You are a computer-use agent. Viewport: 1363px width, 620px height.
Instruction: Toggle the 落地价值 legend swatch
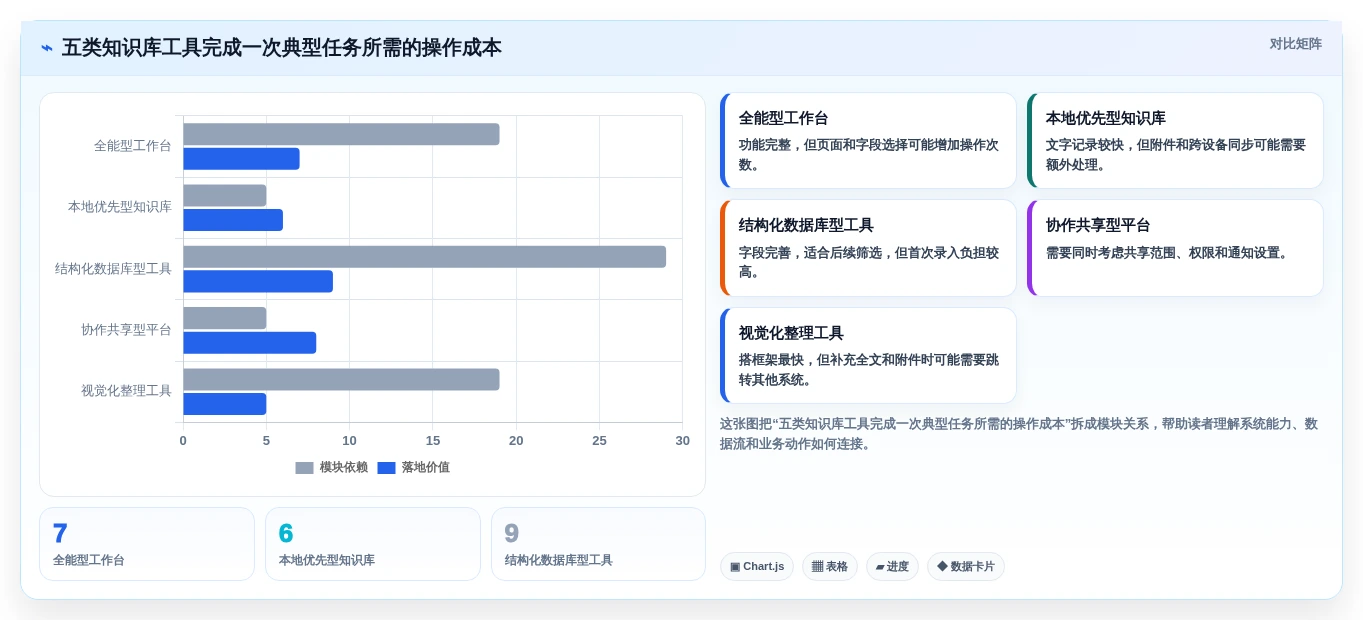click(x=386, y=467)
